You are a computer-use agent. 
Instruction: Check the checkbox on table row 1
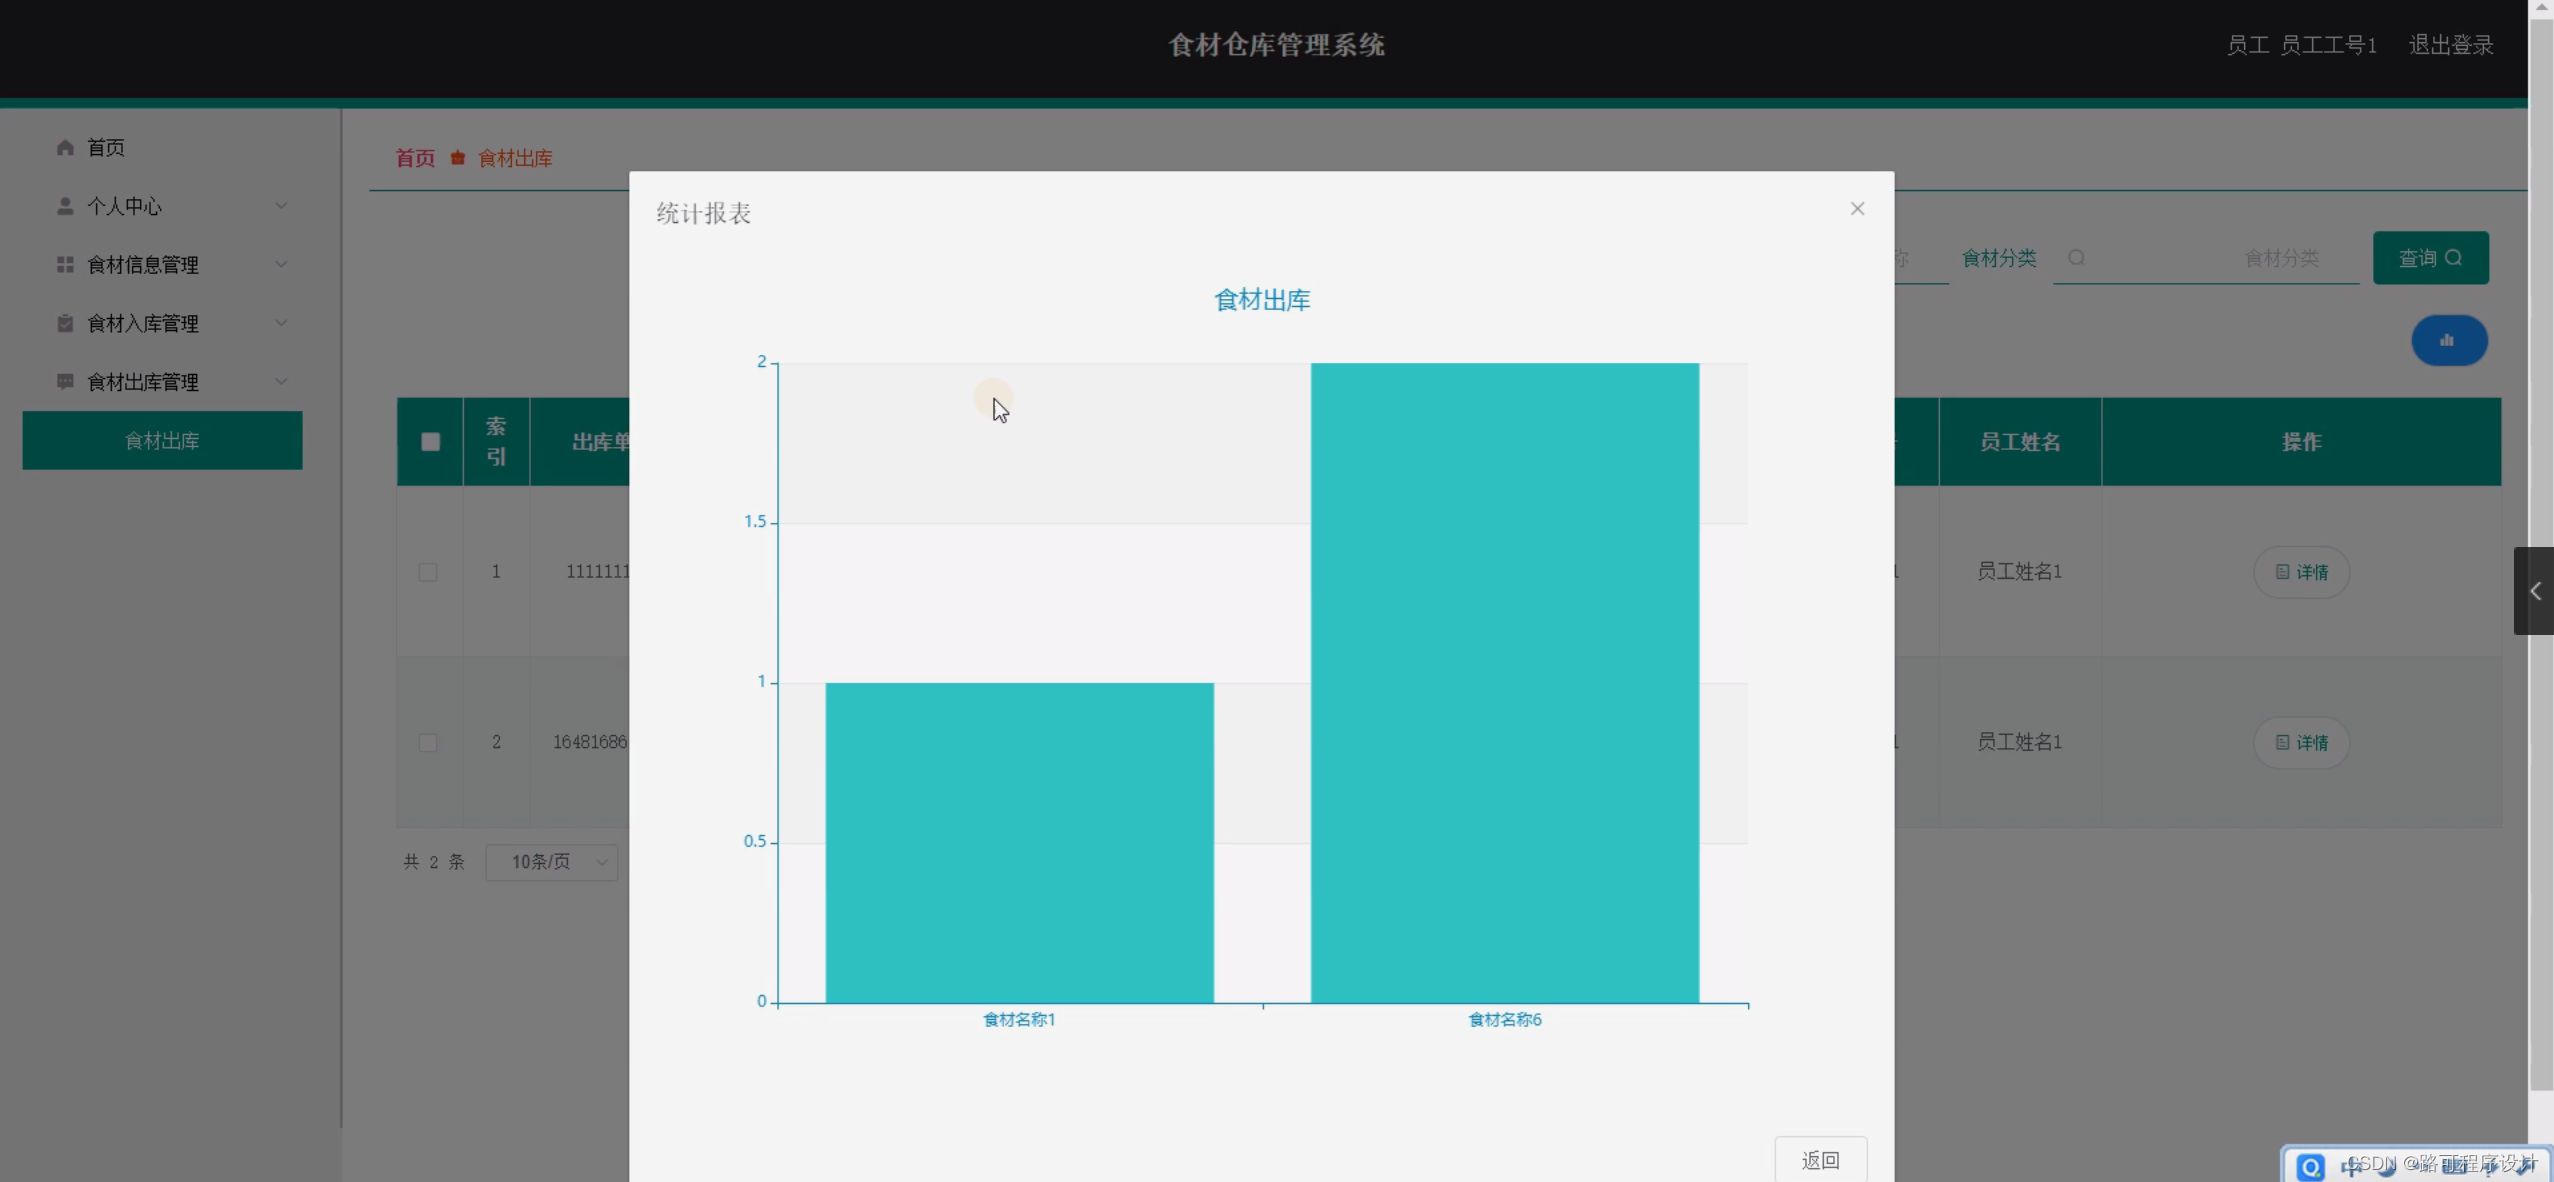(x=427, y=572)
